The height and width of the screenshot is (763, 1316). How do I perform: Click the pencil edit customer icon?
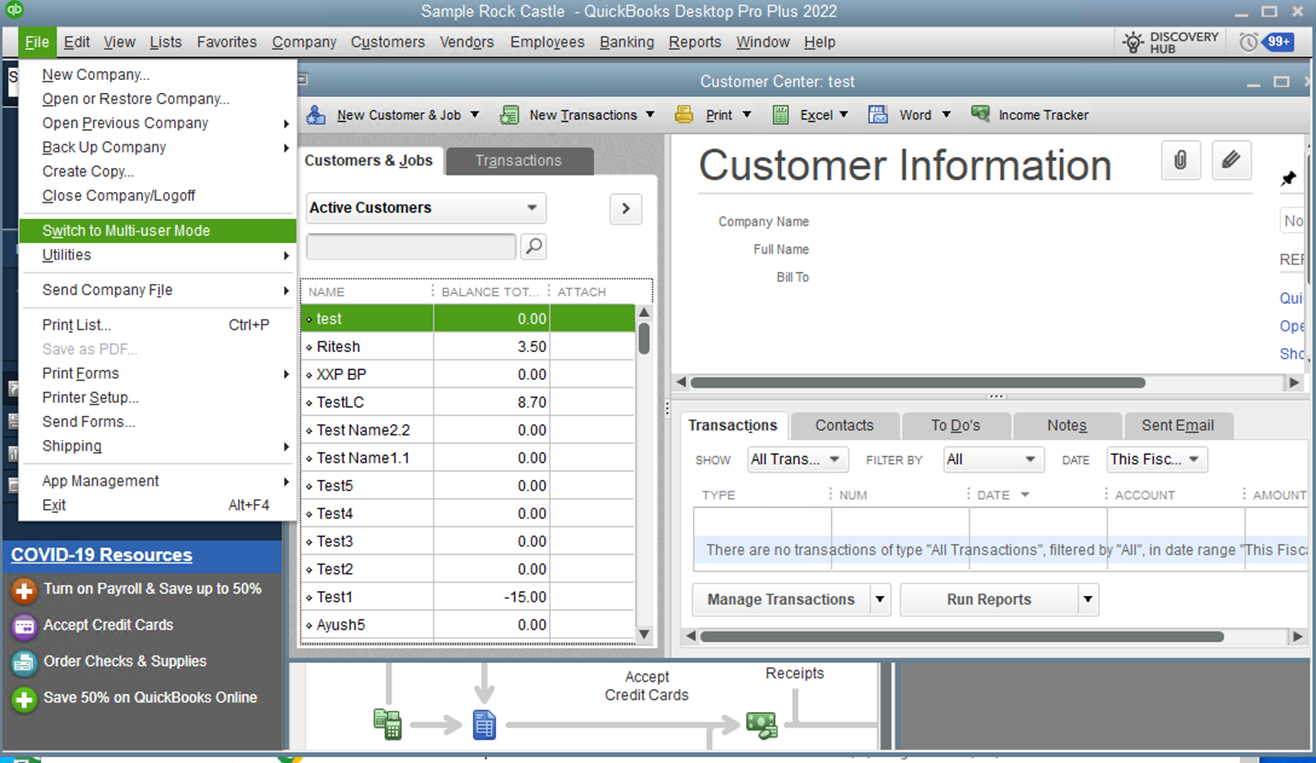1232,160
